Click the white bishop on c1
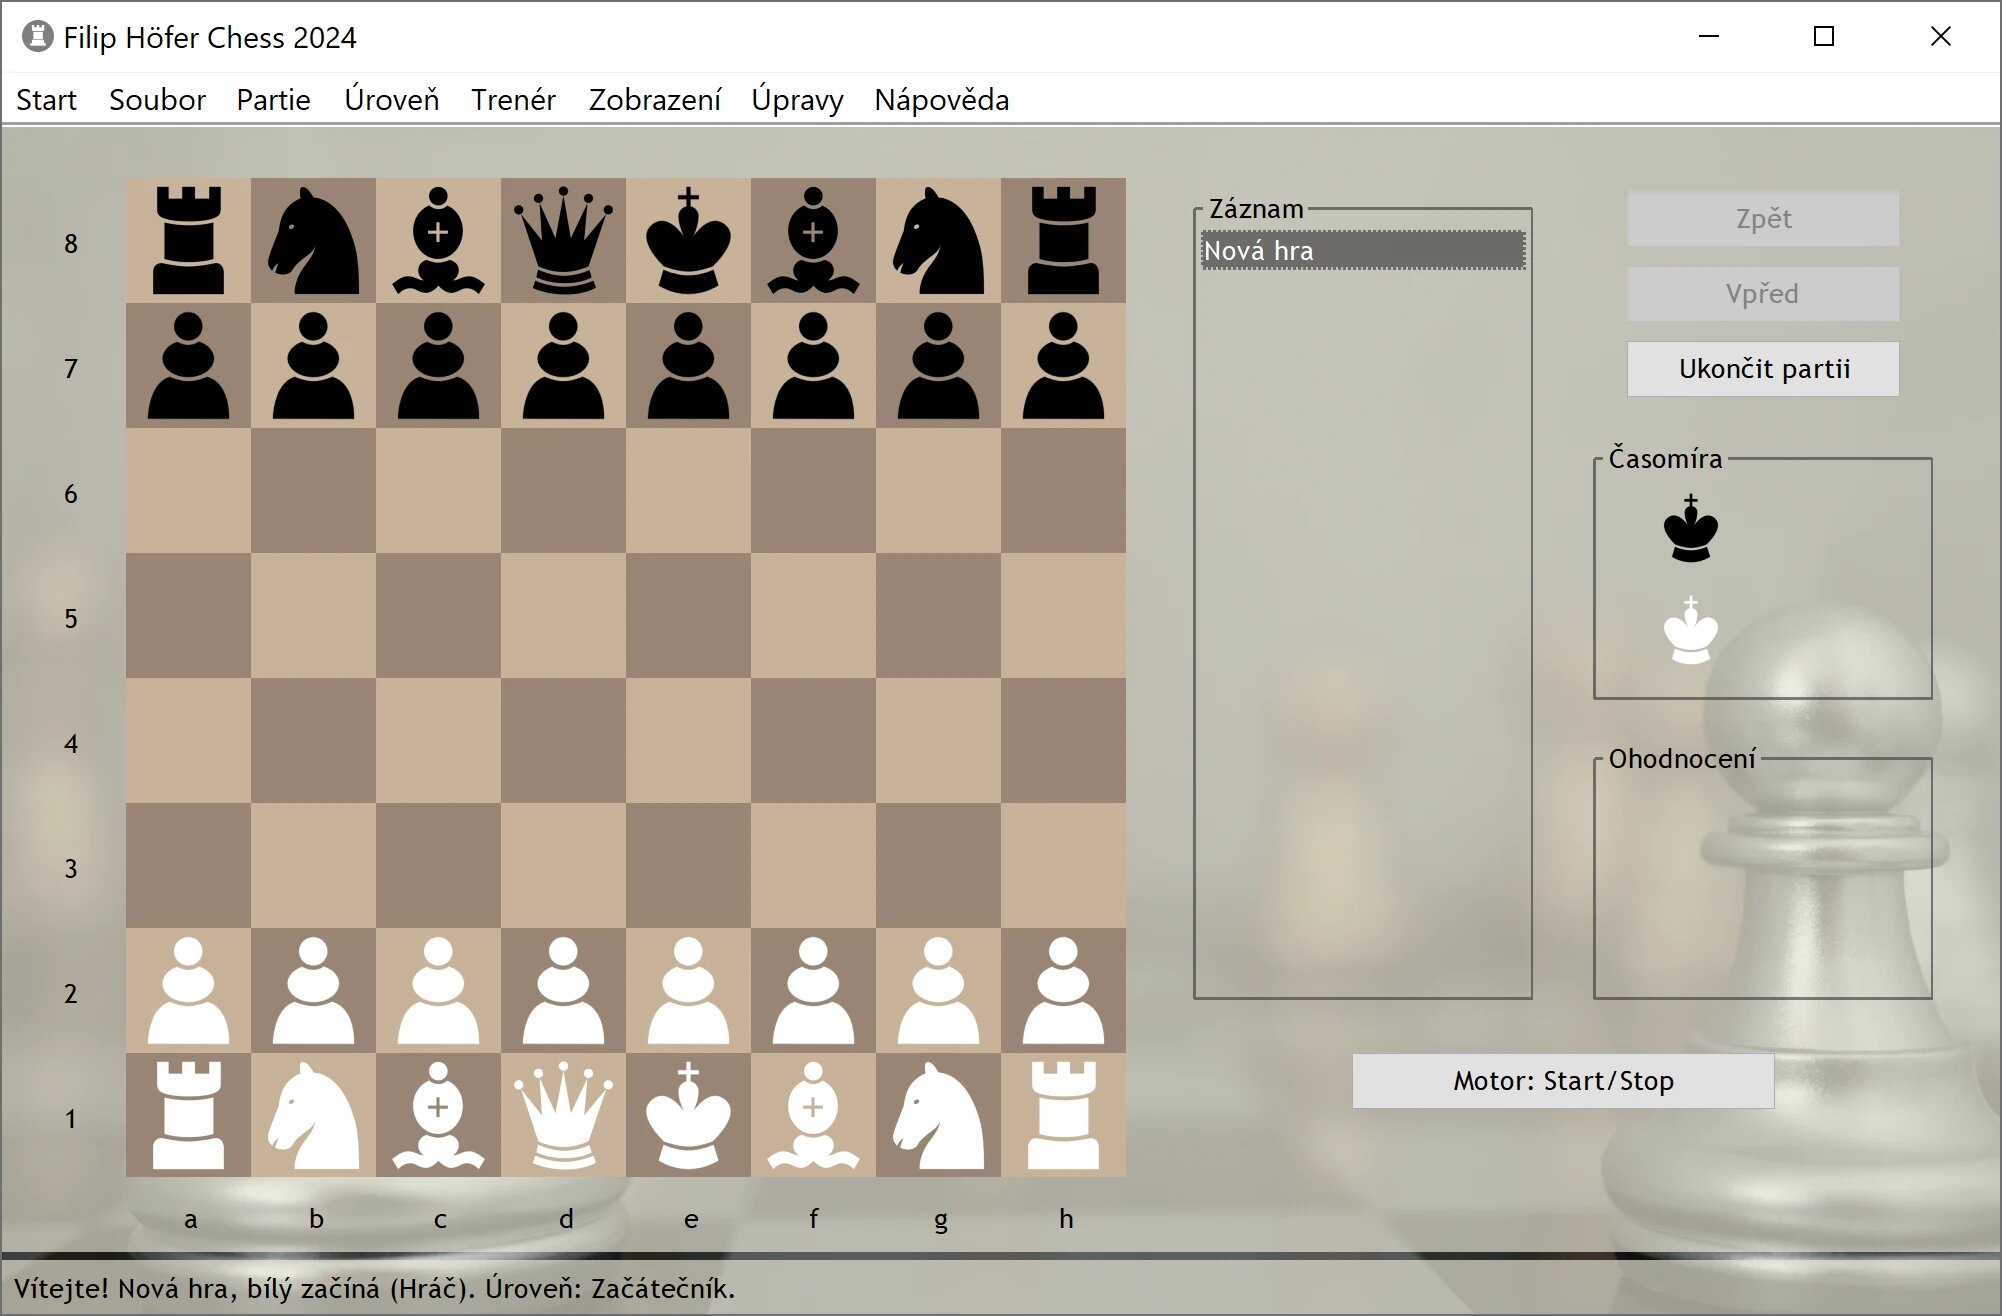Image resolution: width=2002 pixels, height=1316 pixels. 438,1115
